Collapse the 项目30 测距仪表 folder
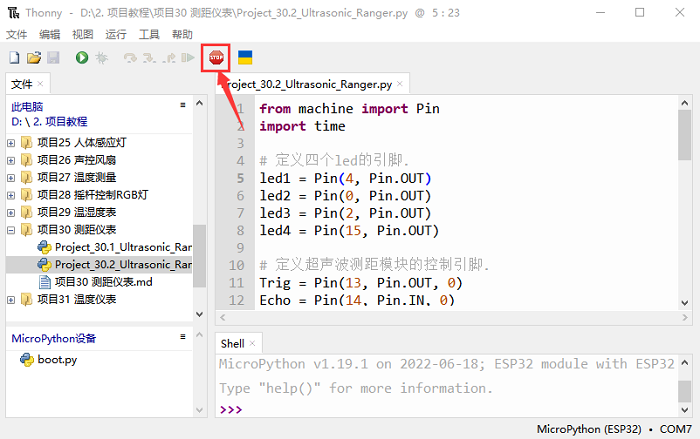 (11, 229)
